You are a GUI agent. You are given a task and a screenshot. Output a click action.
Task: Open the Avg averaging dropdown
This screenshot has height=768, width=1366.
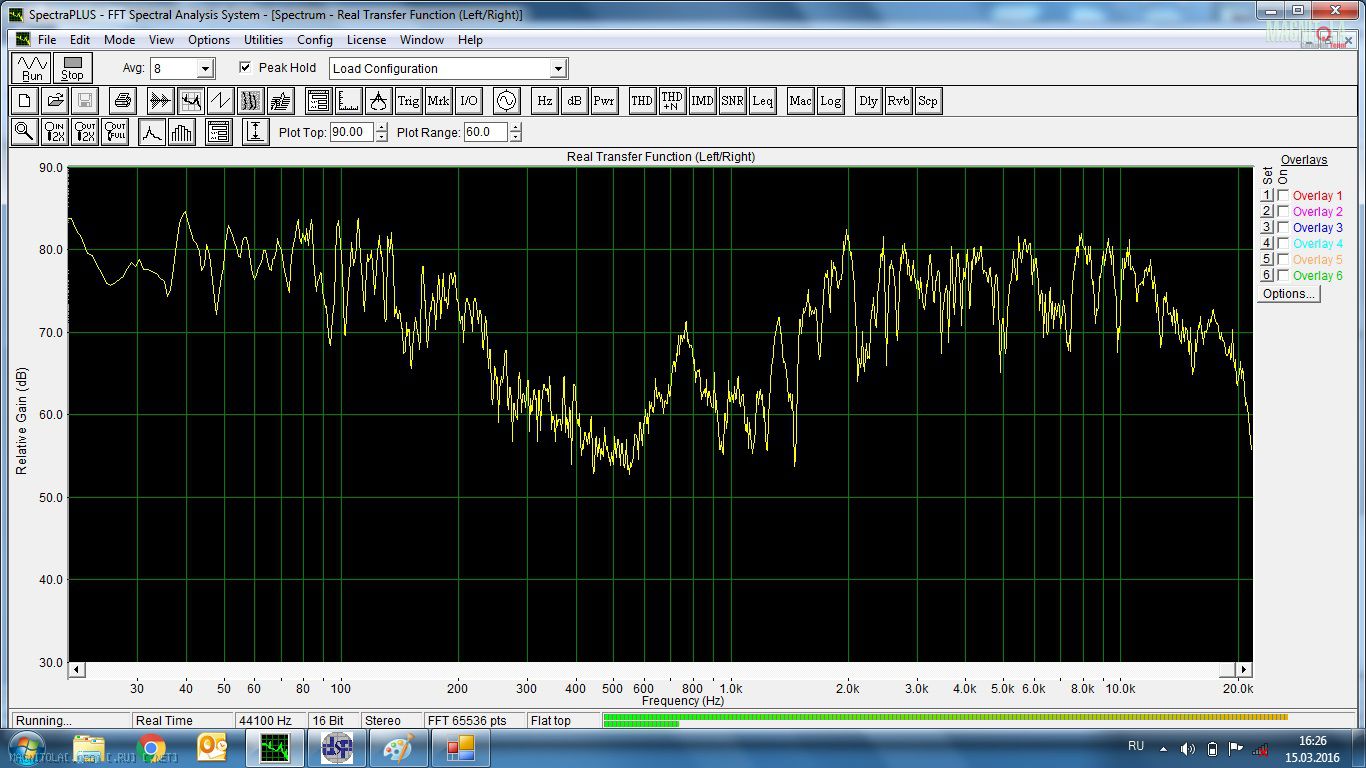(x=205, y=69)
